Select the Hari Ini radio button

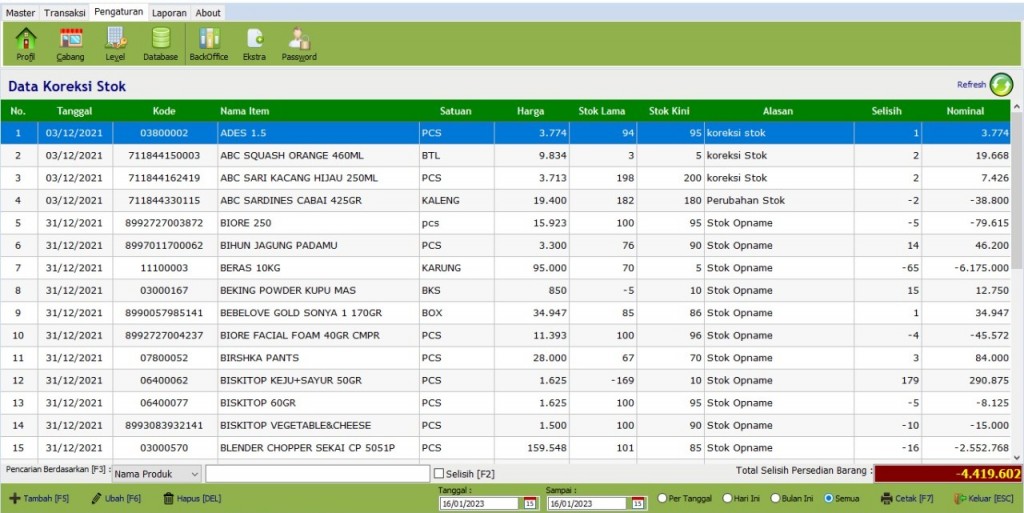click(x=727, y=498)
